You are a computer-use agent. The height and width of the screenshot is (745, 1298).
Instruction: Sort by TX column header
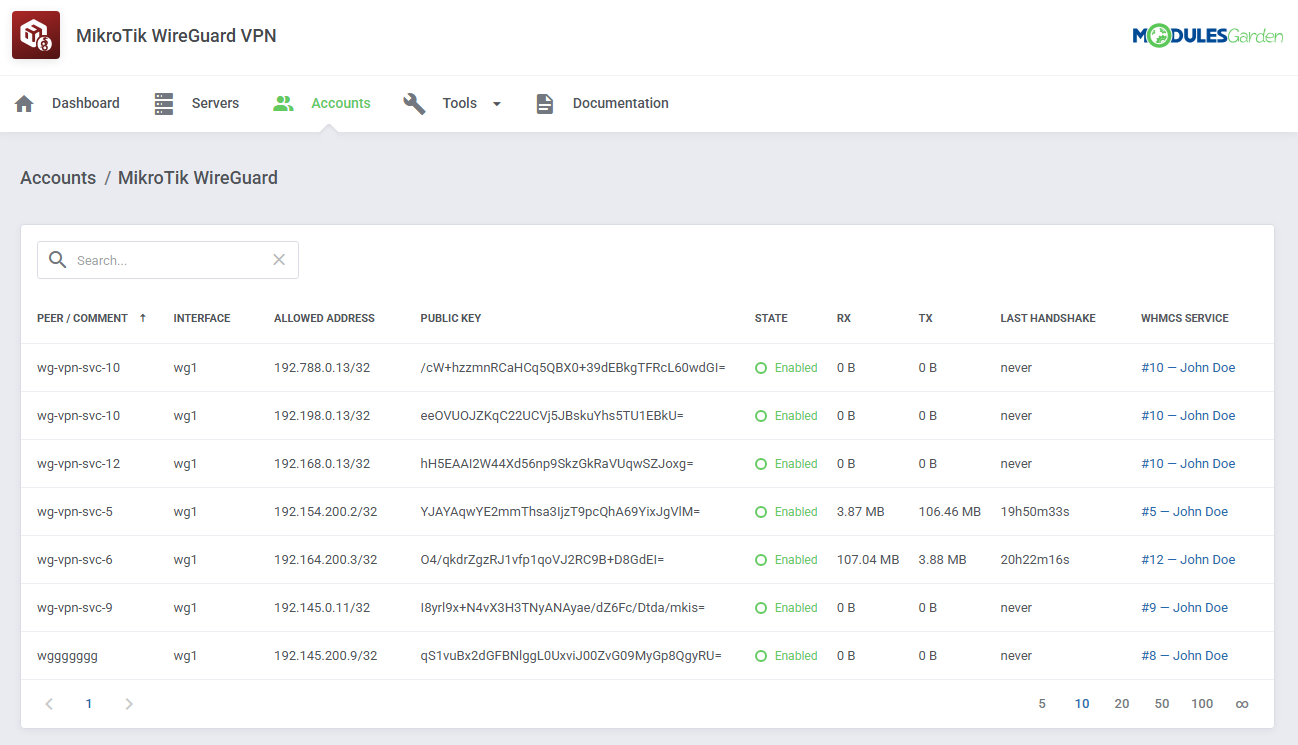pos(926,318)
